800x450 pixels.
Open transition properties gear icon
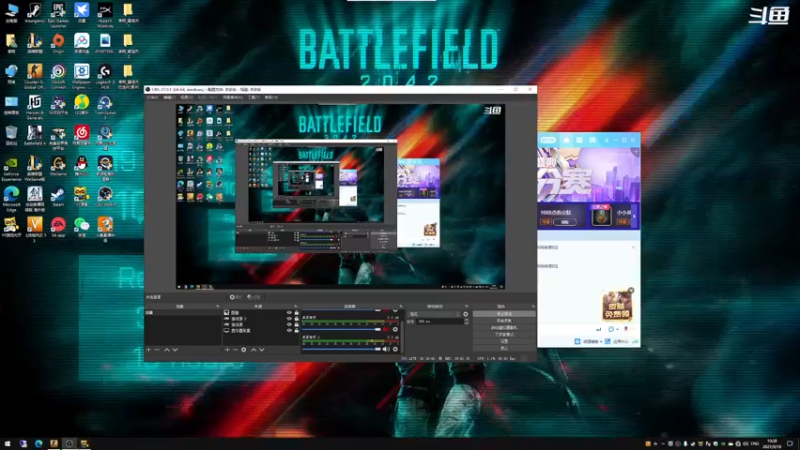pos(466,314)
